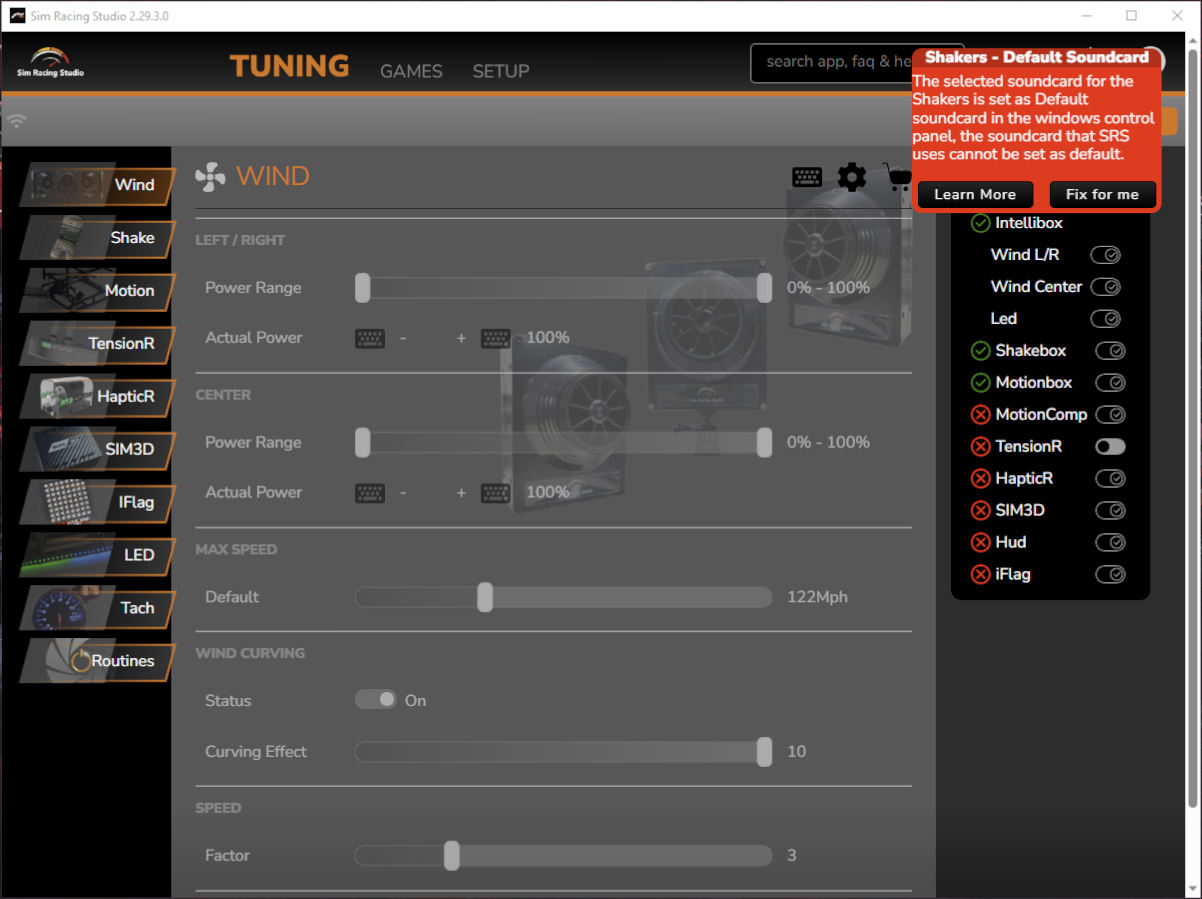Click the green check icon next to Shakebox
The height and width of the screenshot is (899, 1202).
[x=980, y=351]
